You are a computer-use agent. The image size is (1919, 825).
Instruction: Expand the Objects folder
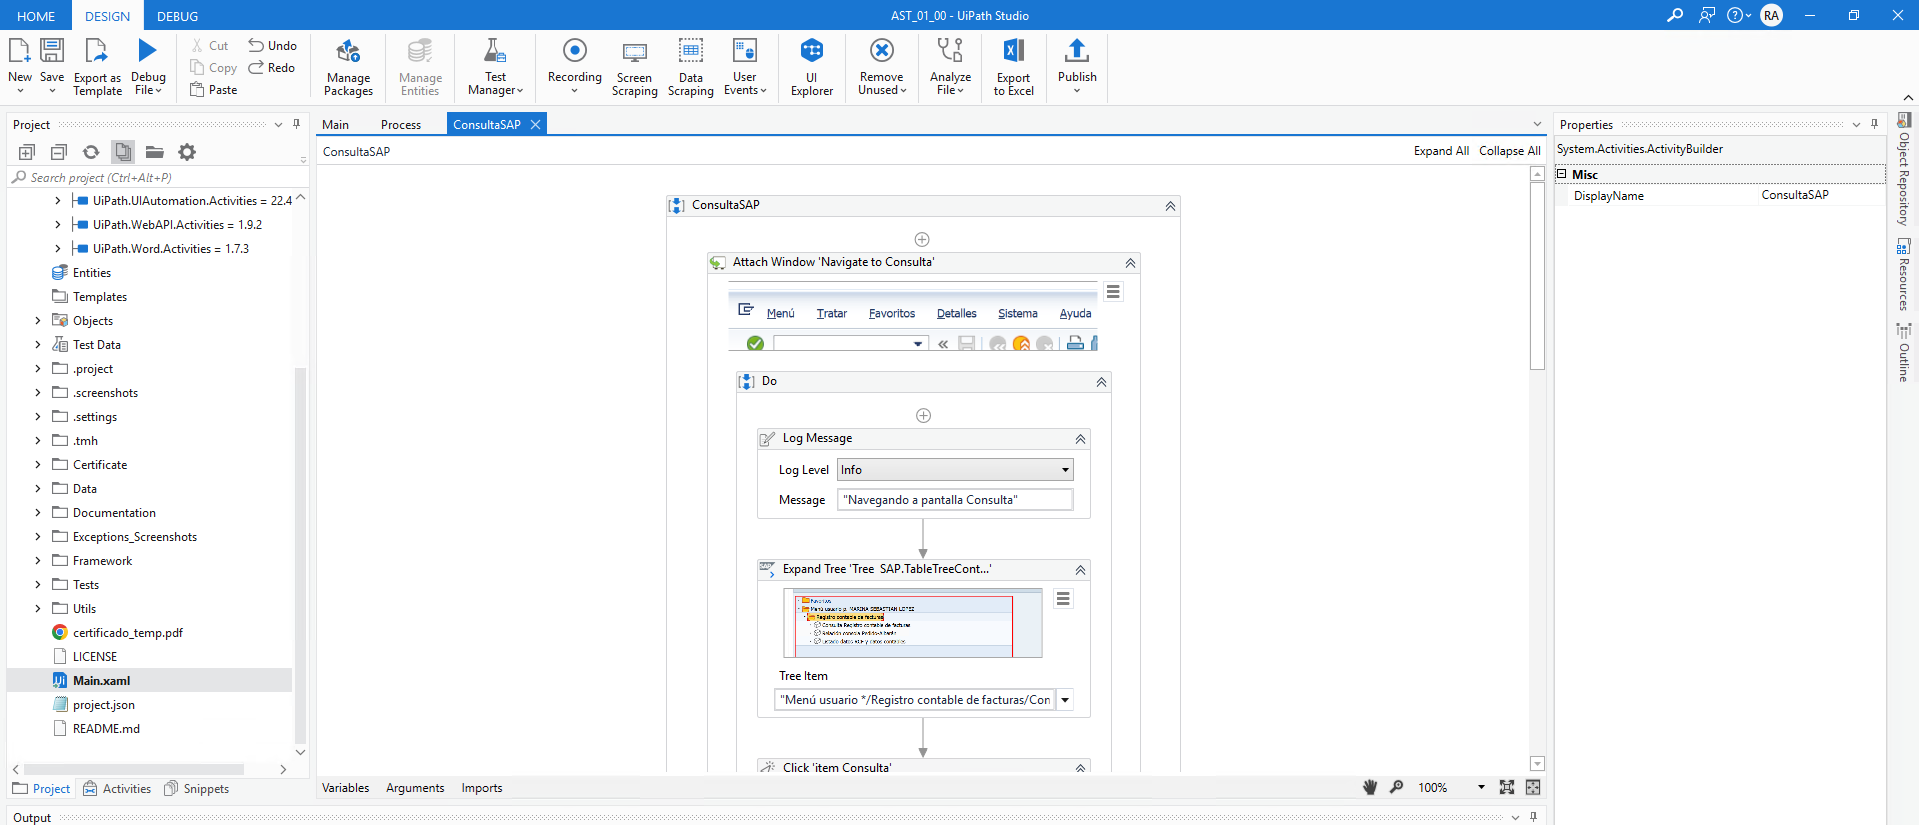(x=38, y=321)
